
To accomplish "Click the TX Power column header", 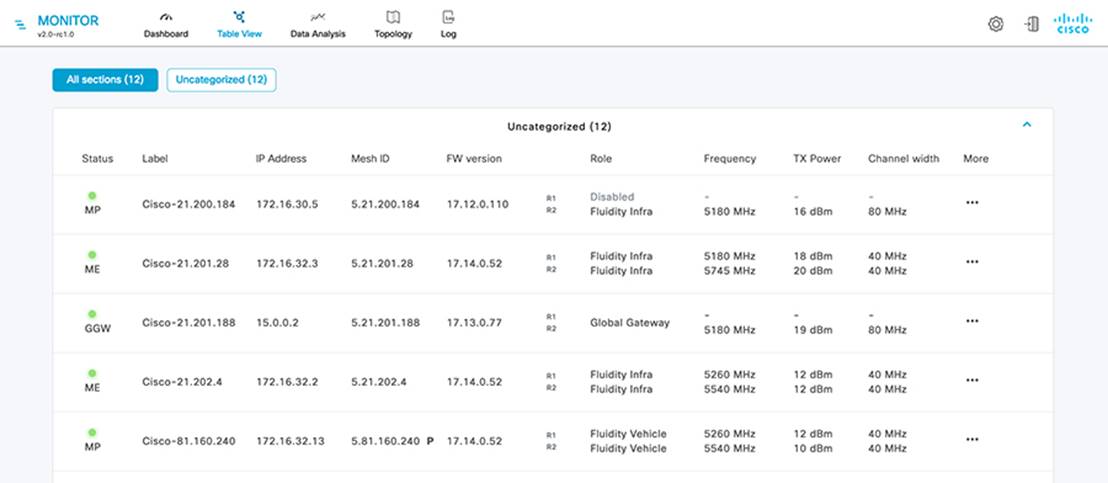I will (818, 159).
